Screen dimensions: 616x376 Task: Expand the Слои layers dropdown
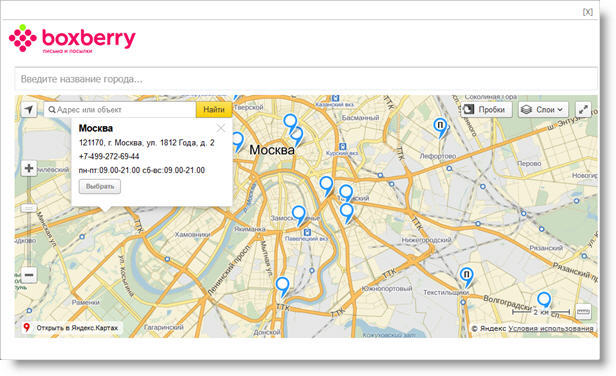[x=543, y=110]
